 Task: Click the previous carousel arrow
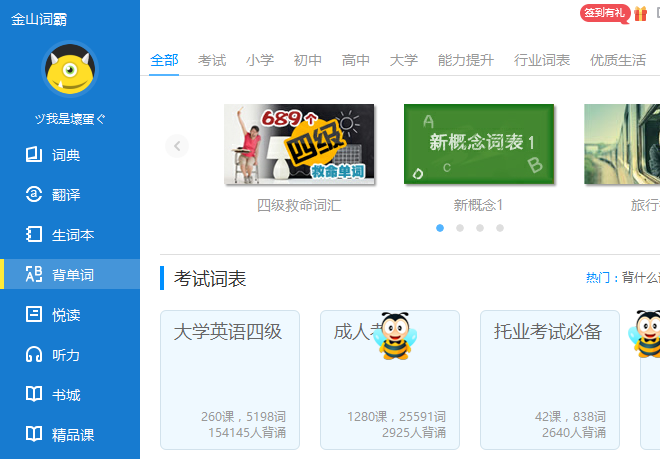coord(177,146)
